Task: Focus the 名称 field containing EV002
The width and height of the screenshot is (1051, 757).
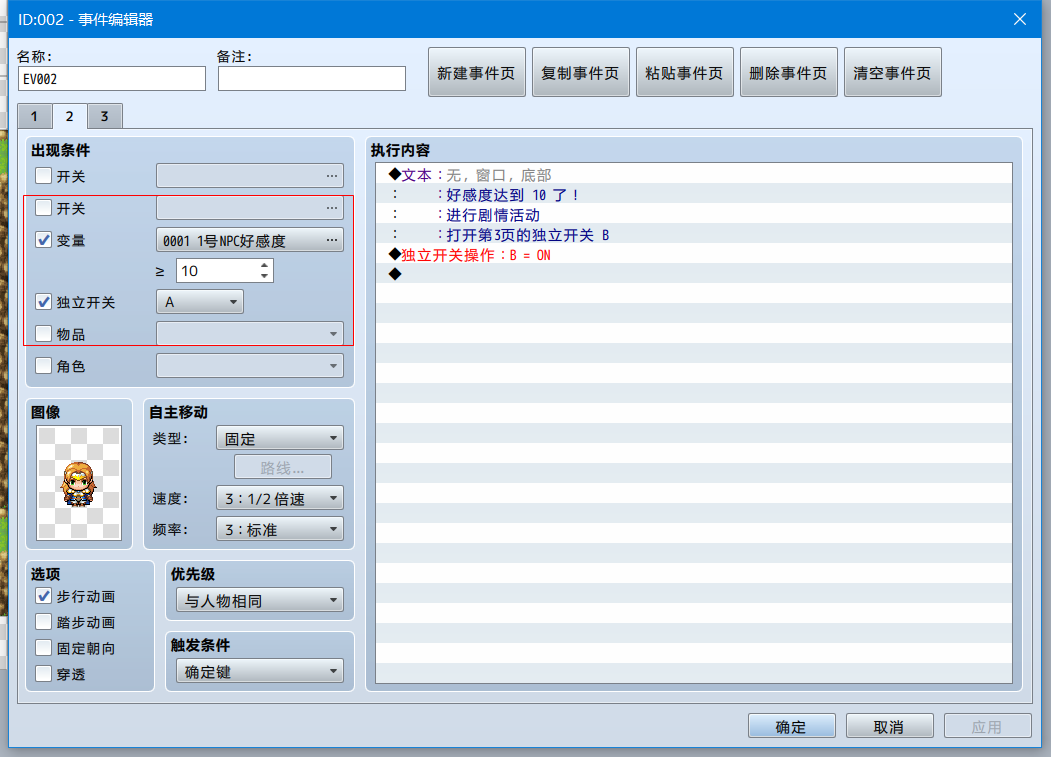Action: pos(112,78)
